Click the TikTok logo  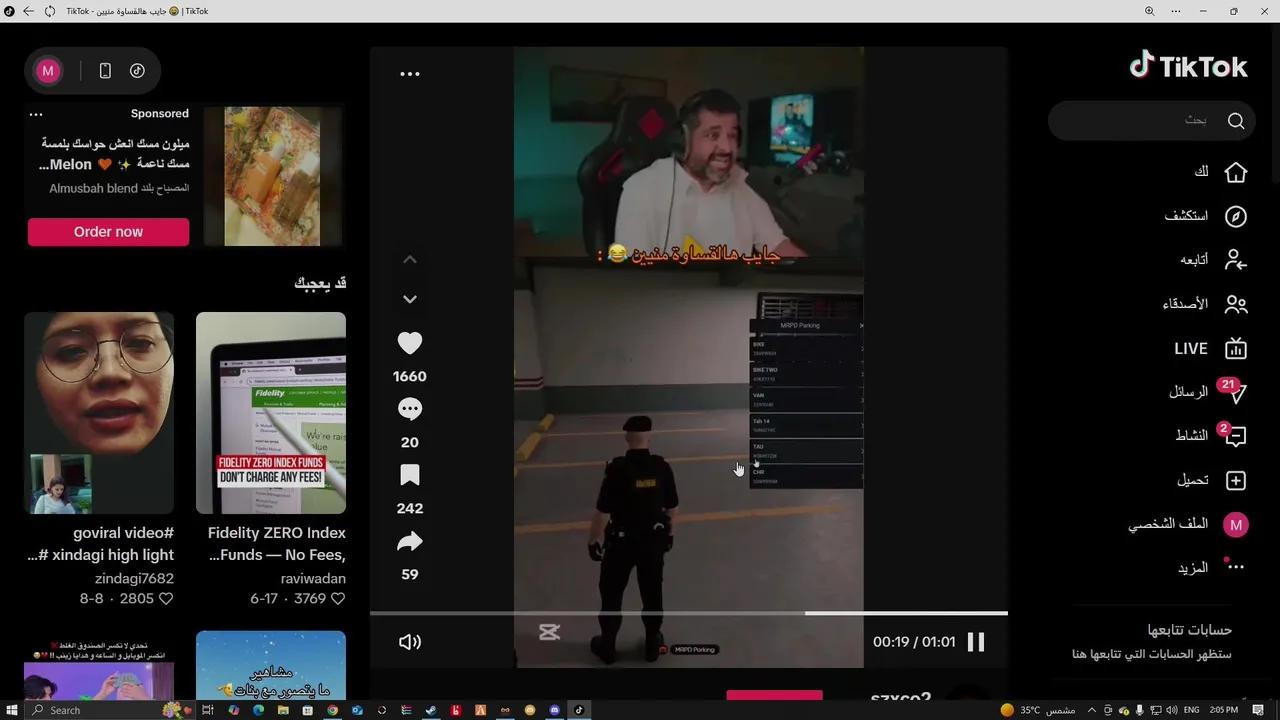(1188, 66)
